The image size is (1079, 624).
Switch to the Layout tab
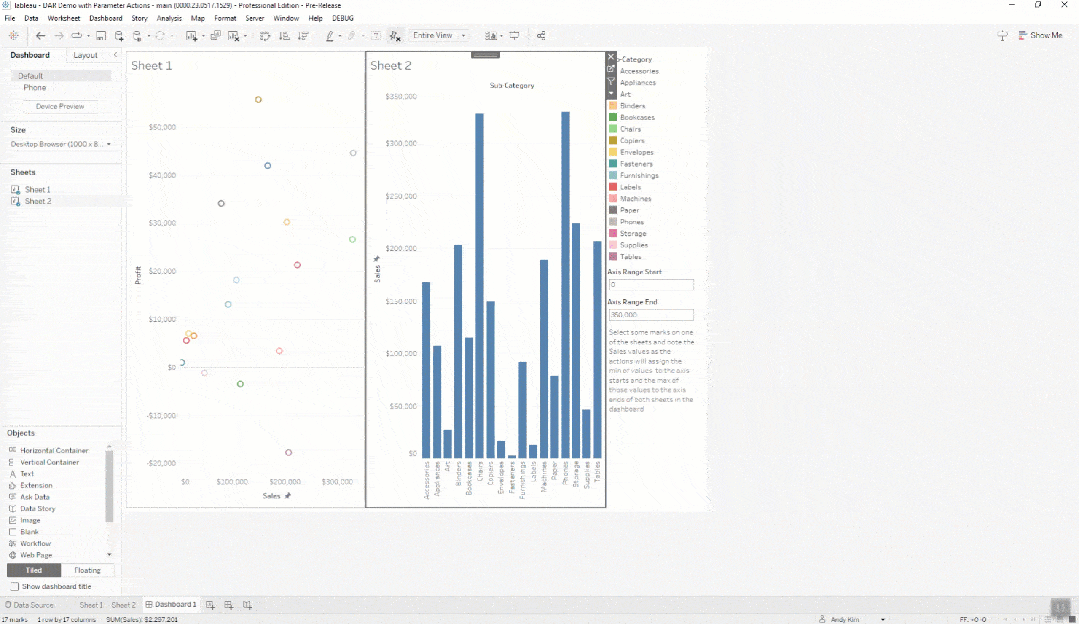85,55
